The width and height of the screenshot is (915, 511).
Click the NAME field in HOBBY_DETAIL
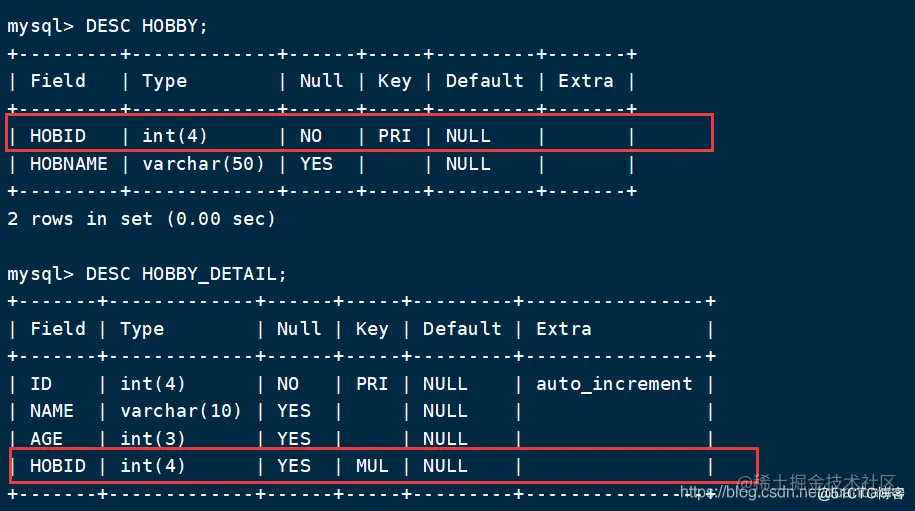(52, 411)
